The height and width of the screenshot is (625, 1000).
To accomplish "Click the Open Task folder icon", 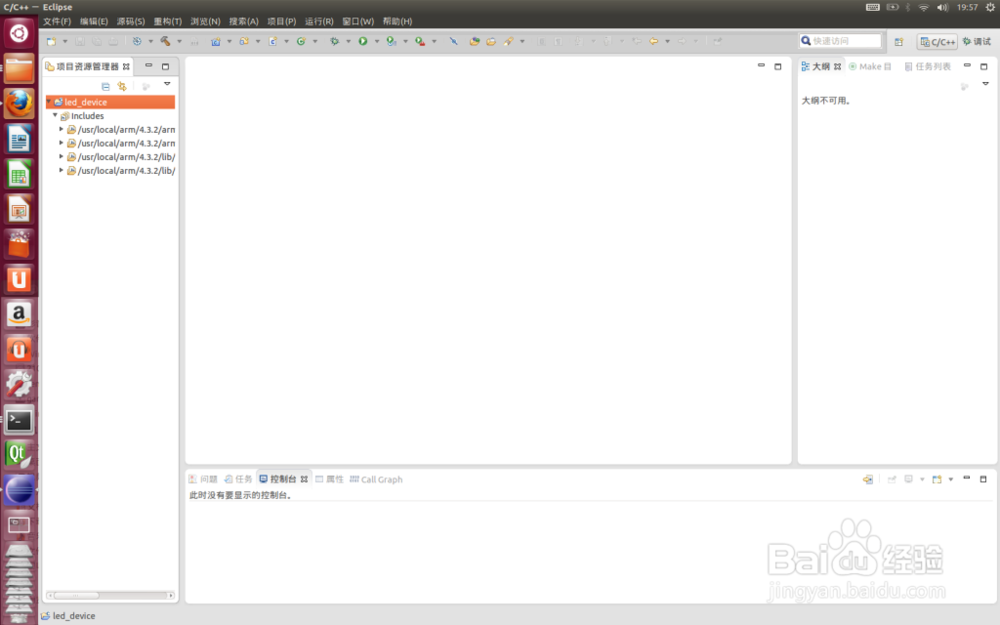I will (490, 41).
